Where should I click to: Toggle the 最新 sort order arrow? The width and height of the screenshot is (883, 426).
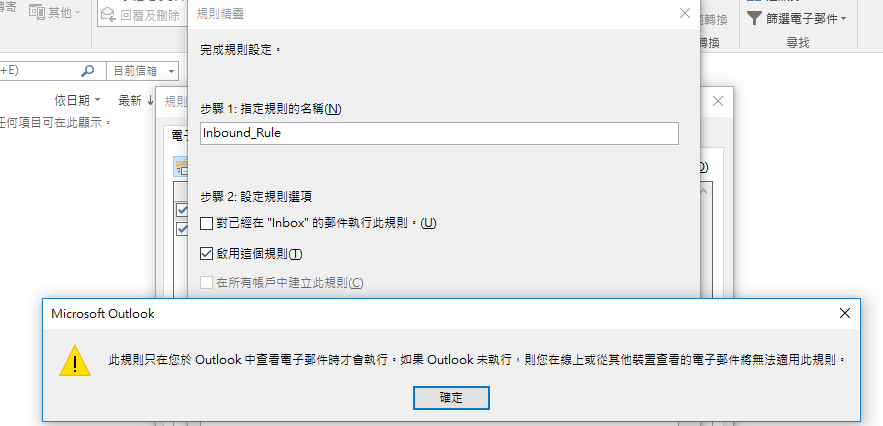pos(150,101)
